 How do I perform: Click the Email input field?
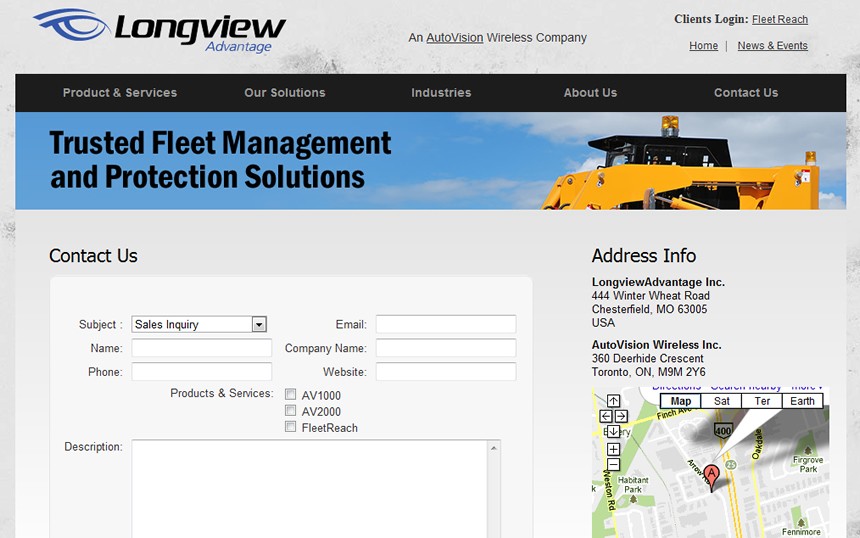point(446,324)
